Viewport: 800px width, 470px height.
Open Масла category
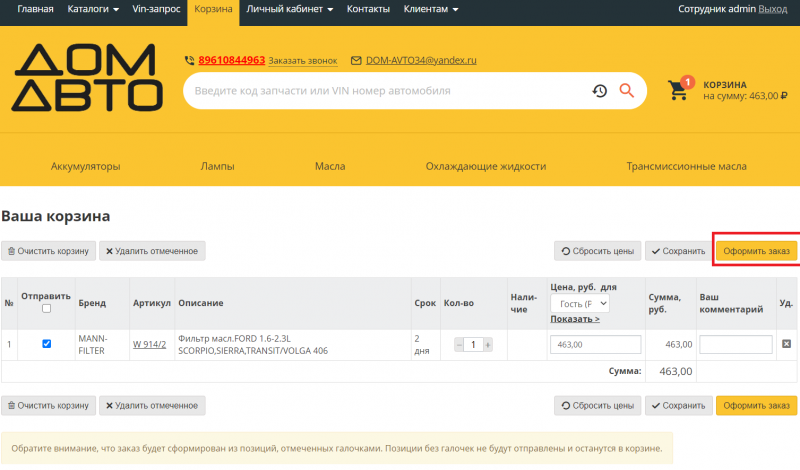pos(330,166)
